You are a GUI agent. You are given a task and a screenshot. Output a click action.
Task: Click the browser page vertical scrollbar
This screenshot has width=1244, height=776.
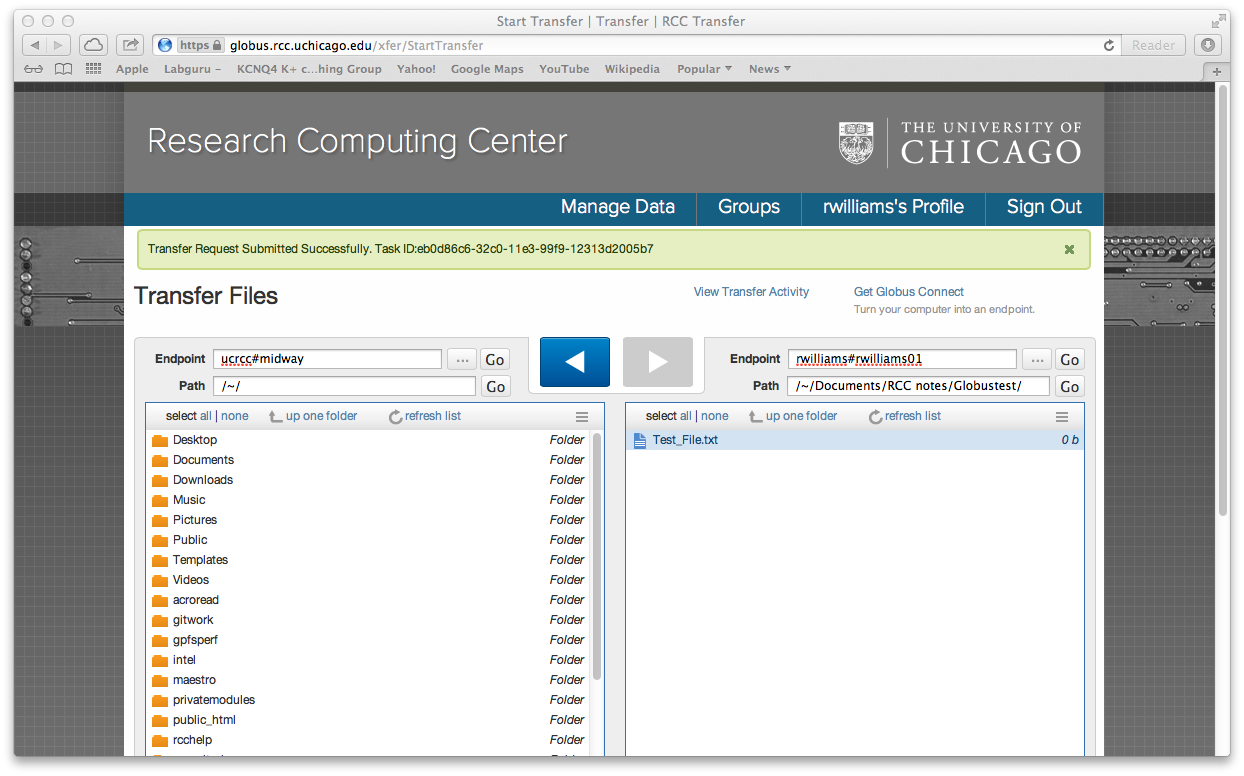[x=1223, y=300]
